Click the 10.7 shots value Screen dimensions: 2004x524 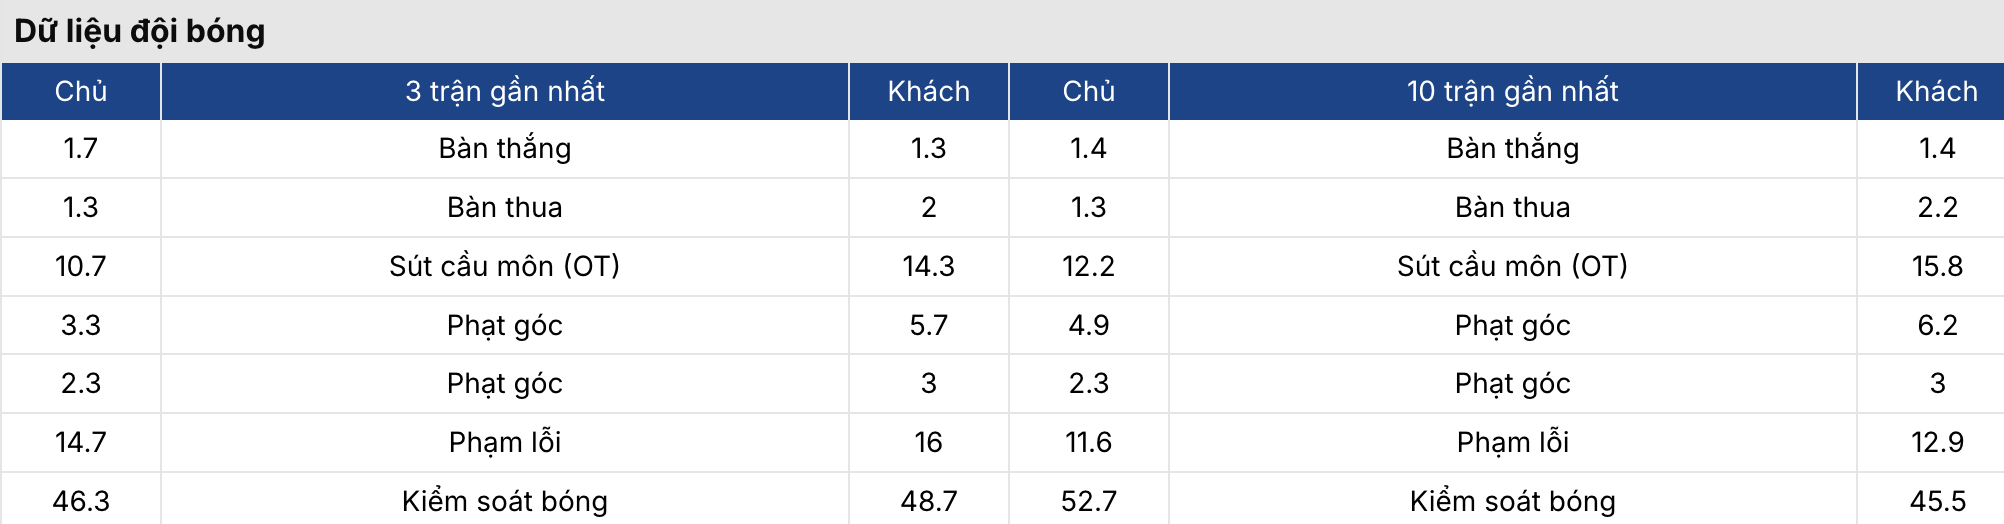pos(81,266)
